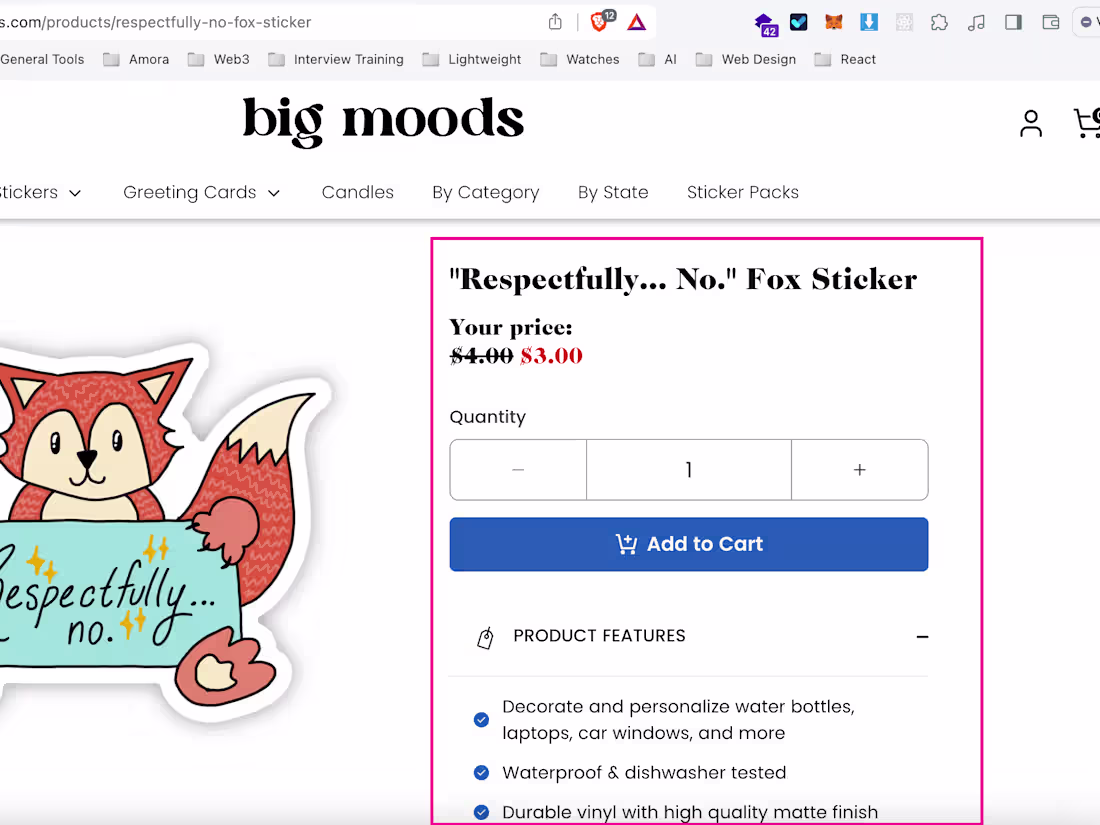Open the extensions puzzle piece menu
Image resolution: width=1100 pixels, height=825 pixels.
939,22
